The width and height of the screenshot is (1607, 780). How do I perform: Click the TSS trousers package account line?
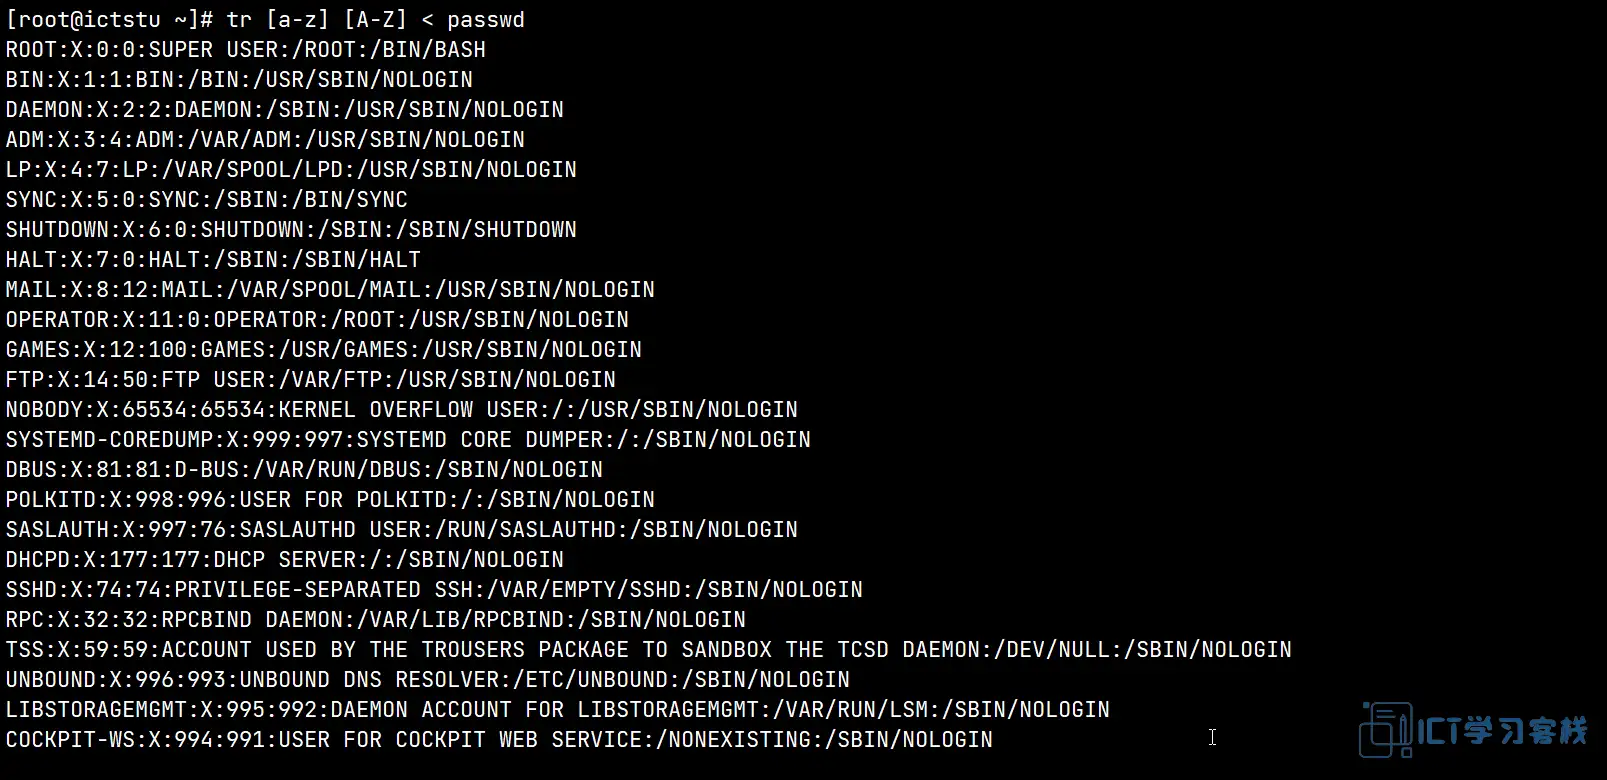point(649,650)
